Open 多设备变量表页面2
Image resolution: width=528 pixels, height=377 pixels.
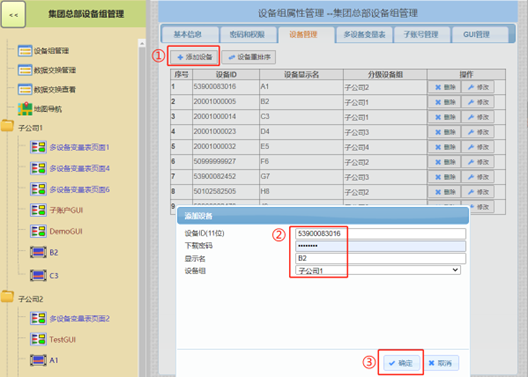[x=70, y=318]
